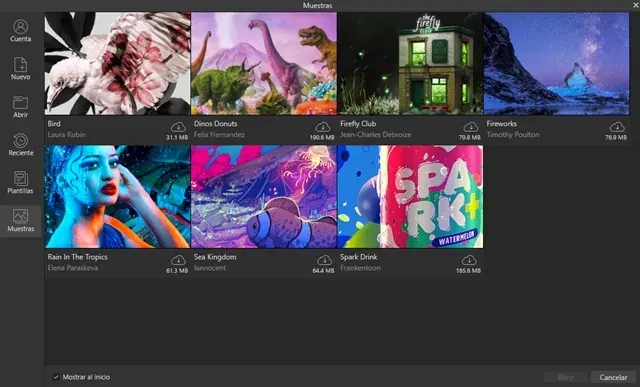Switch to Plantillas templates section
This screenshot has width=640, height=387.
coord(20,182)
